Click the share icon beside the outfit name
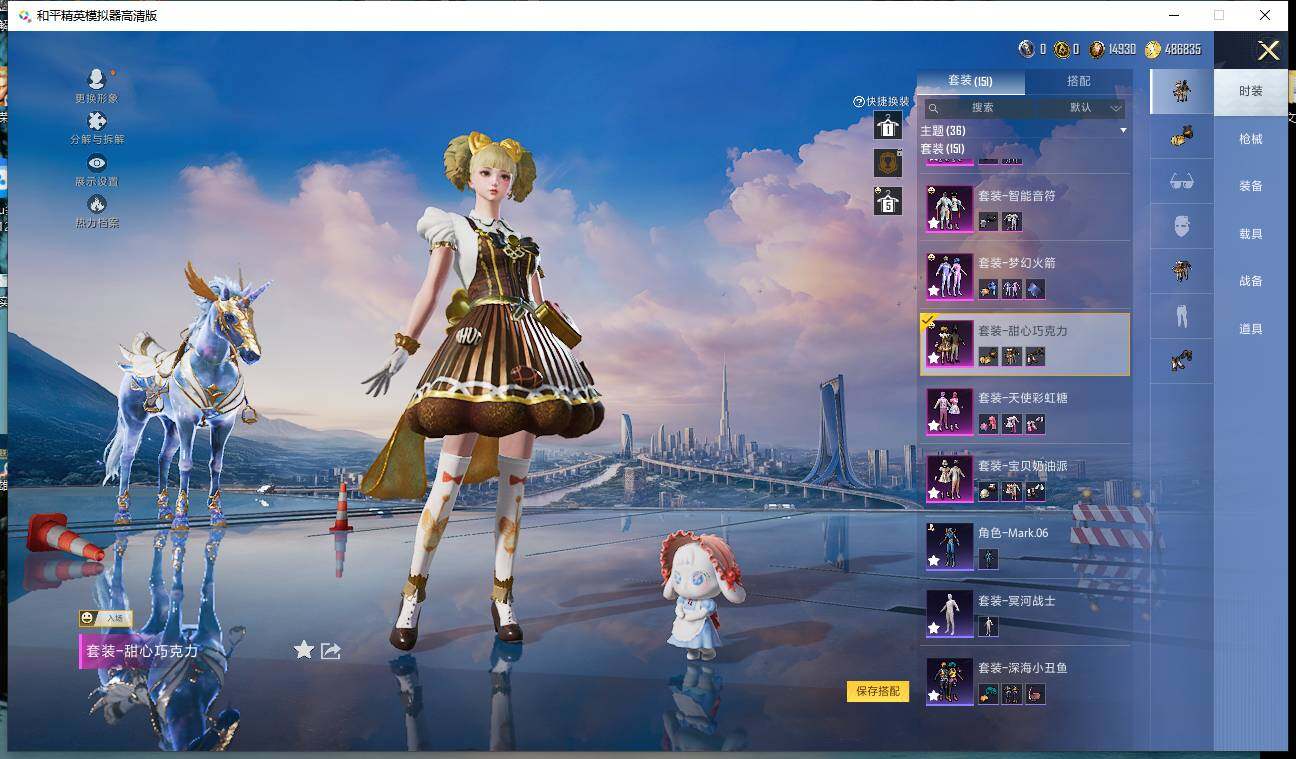Screen dimensions: 1296x759 point(331,651)
